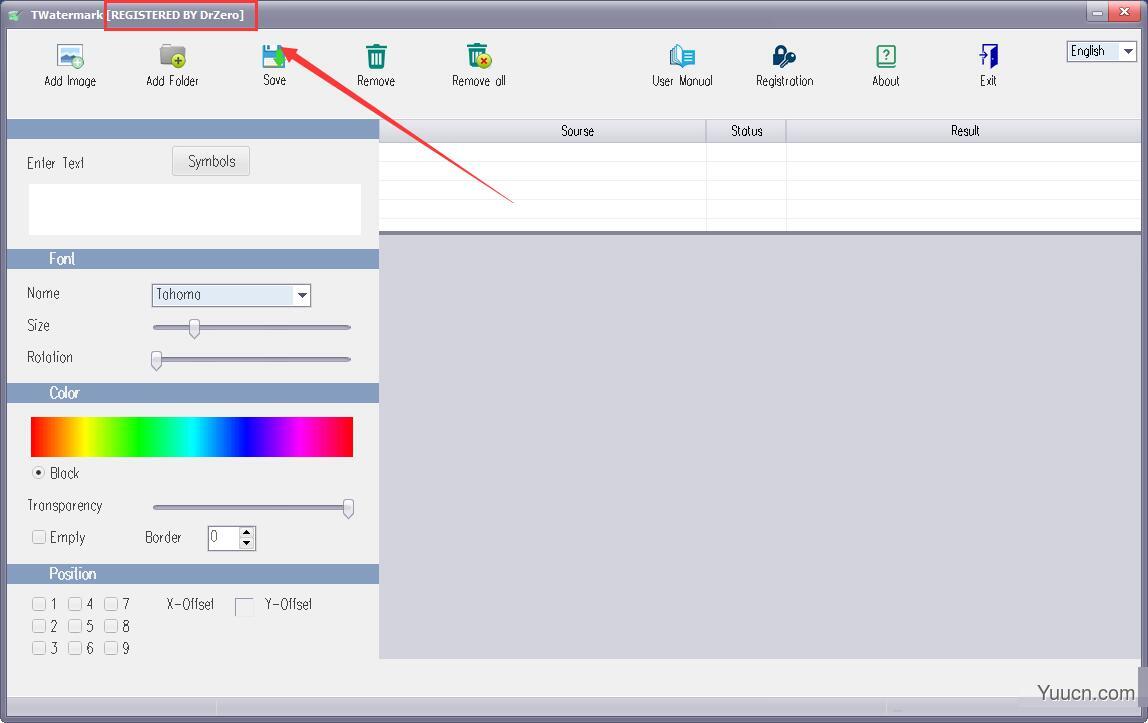
Task: Check position checkbox 8
Action: [x=111, y=626]
